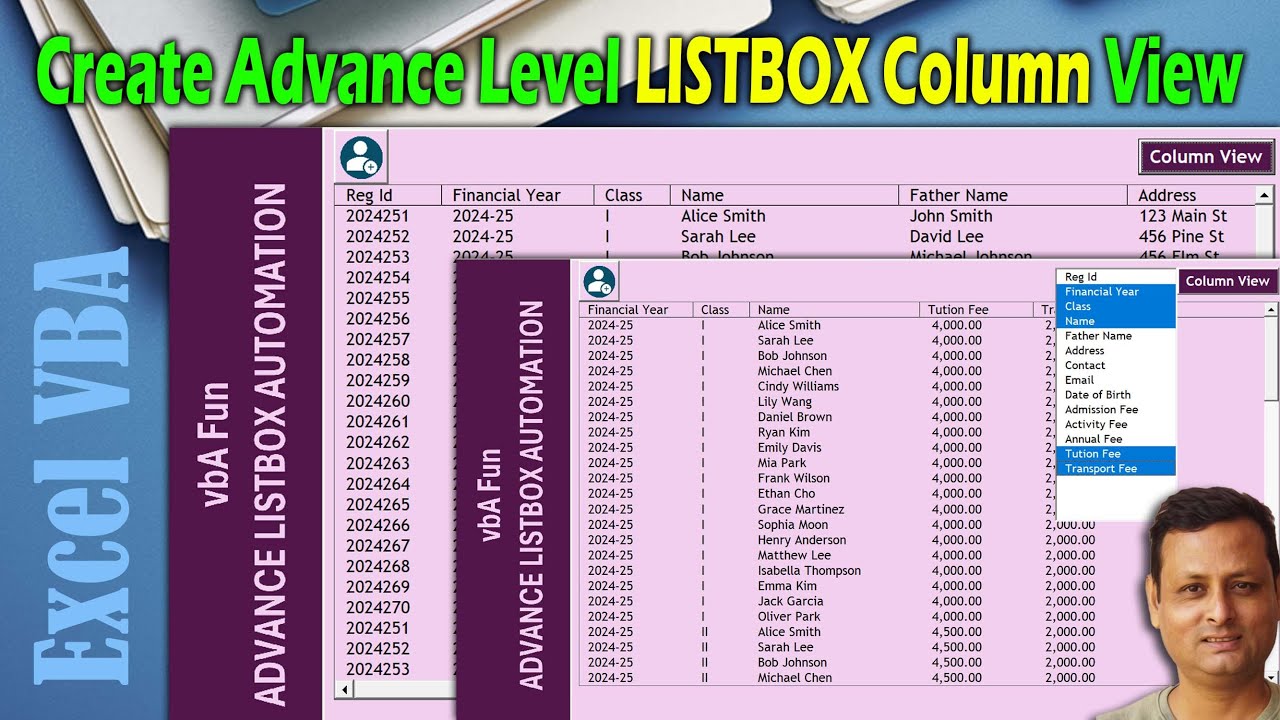Click Father Name column header in back list
The width and height of the screenshot is (1280, 720).
[x=1012, y=195]
